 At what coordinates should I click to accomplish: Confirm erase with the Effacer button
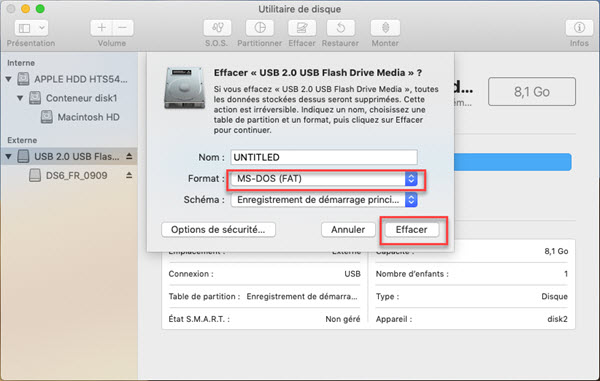pyautogui.click(x=411, y=230)
